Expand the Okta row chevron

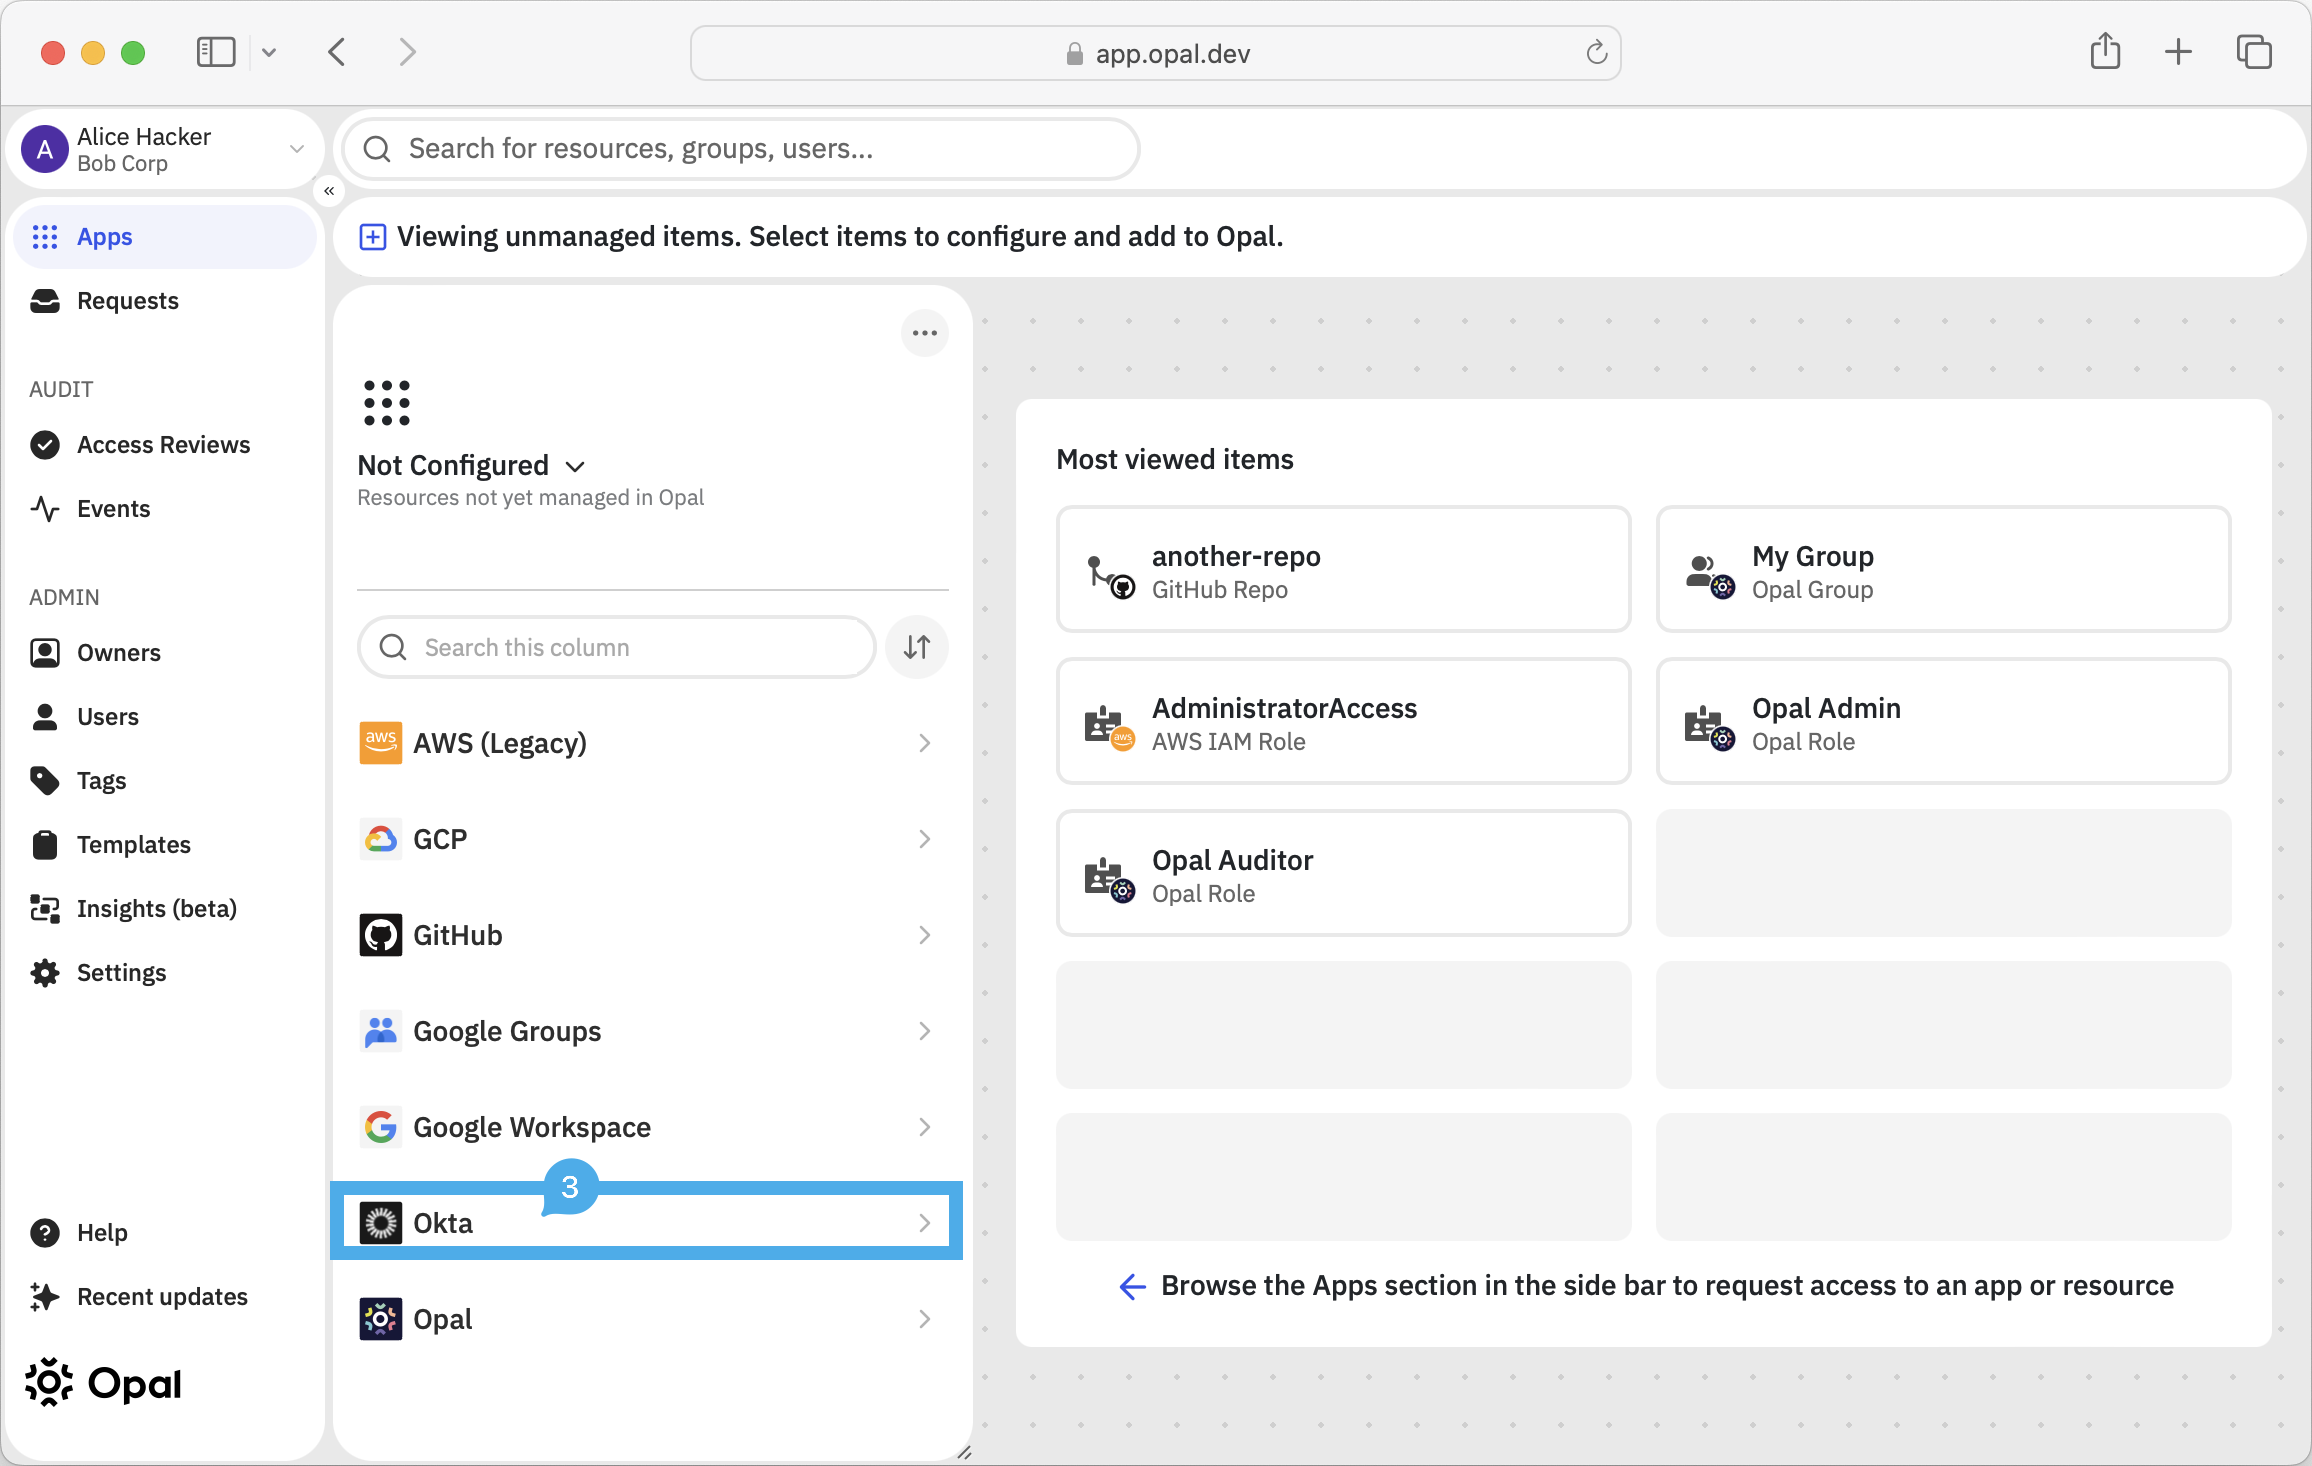click(x=925, y=1223)
